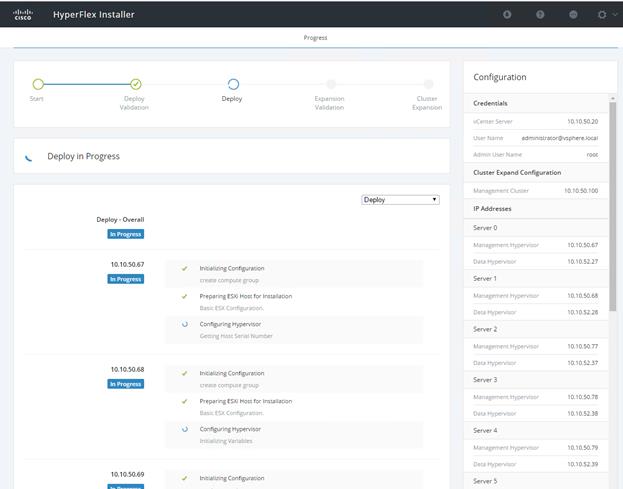Click the vCenter Server value 10.10.50.20
Screen dimensions: 623x489
[x=582, y=122]
